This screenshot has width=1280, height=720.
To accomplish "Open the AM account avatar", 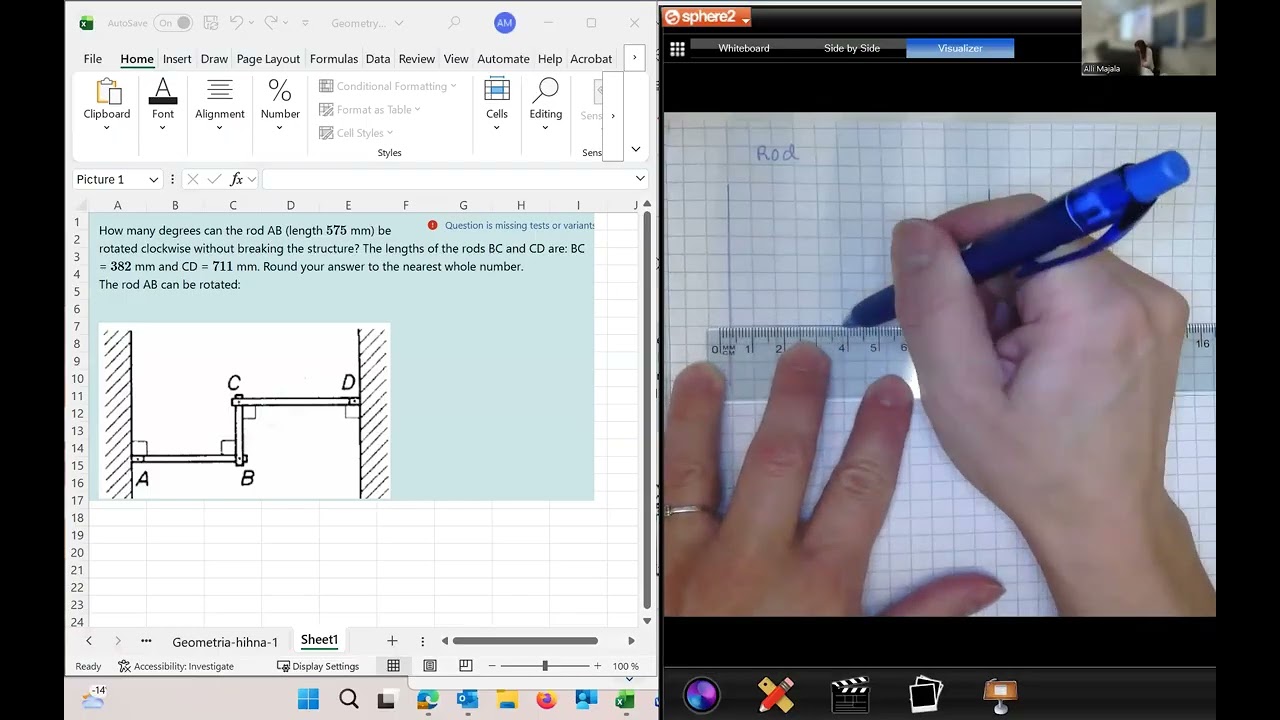I will click(505, 23).
